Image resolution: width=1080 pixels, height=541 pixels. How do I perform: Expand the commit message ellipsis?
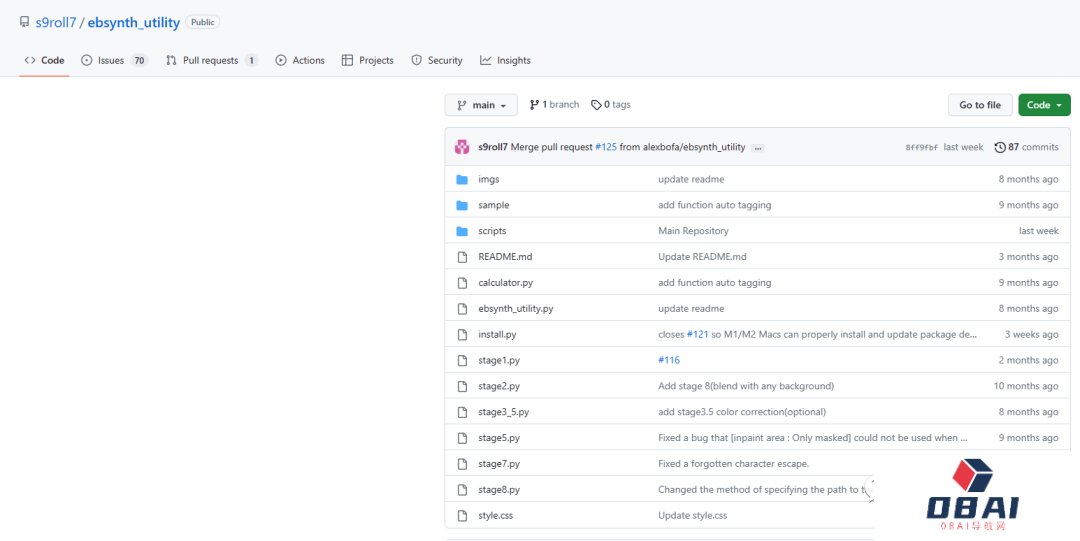pos(758,148)
